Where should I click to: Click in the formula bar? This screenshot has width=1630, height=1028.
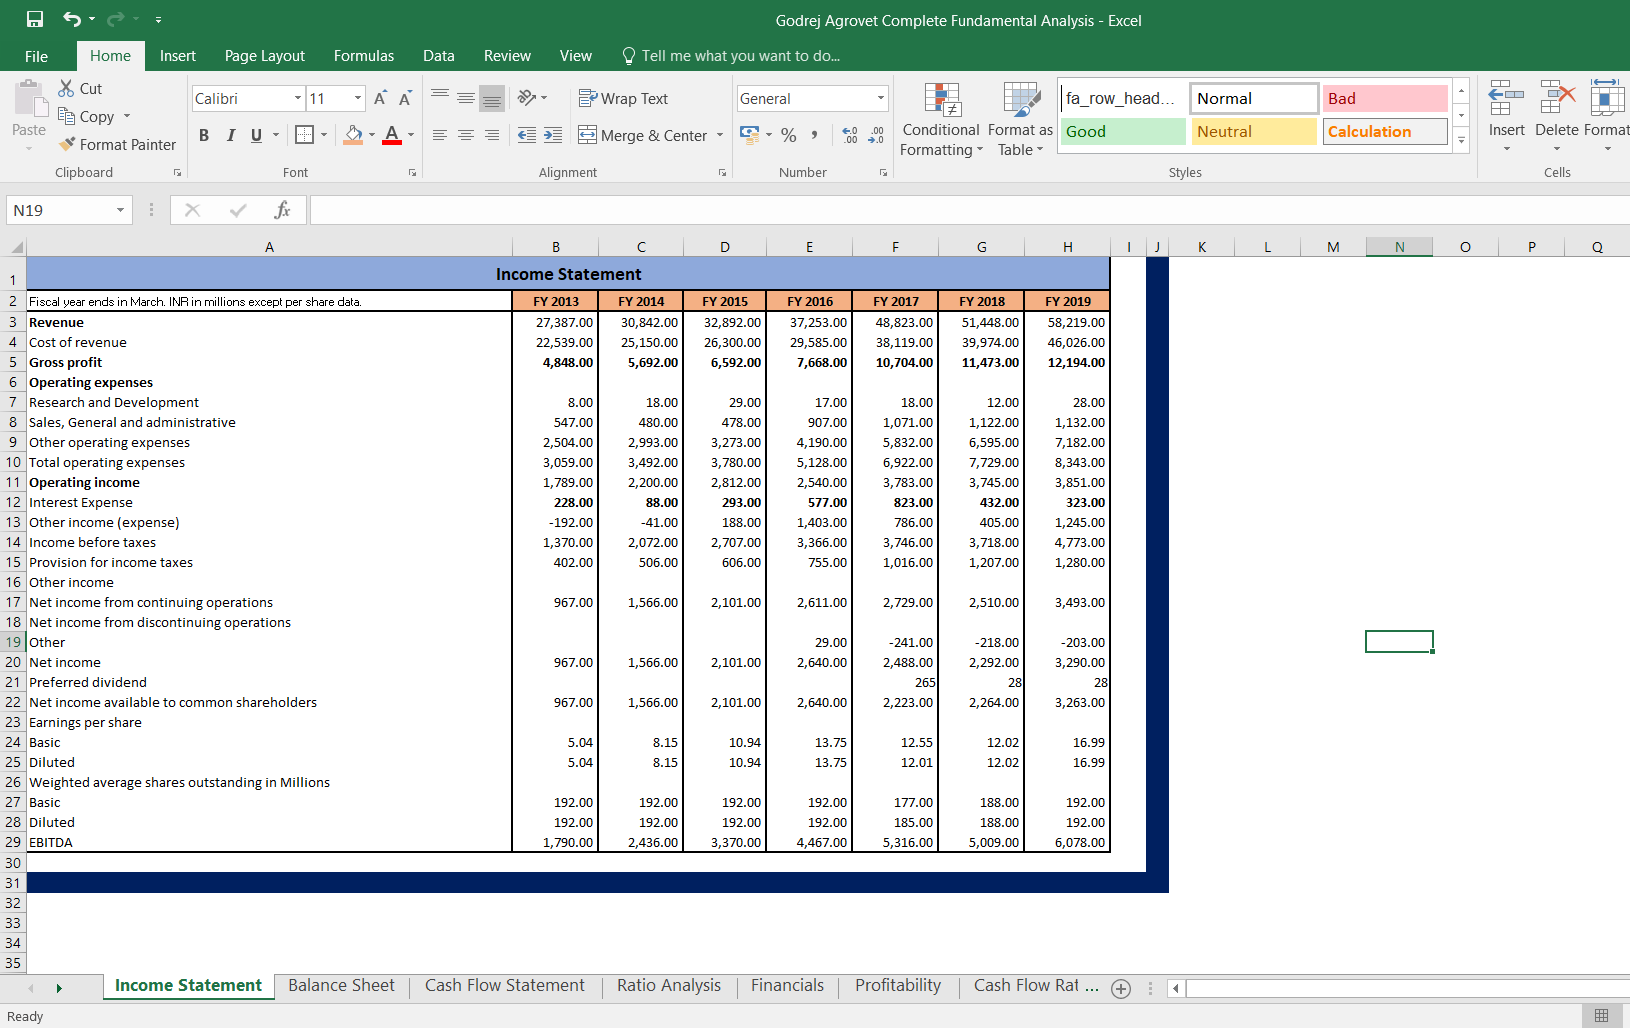coord(970,210)
